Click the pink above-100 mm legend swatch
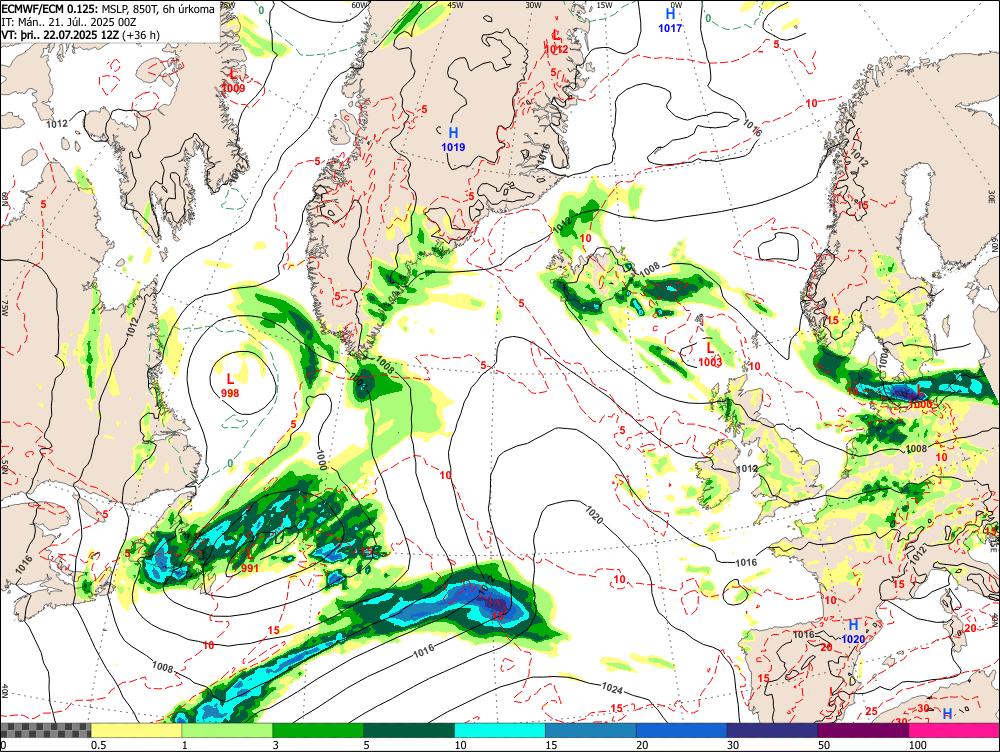This screenshot has width=1000, height=752. coord(954,730)
